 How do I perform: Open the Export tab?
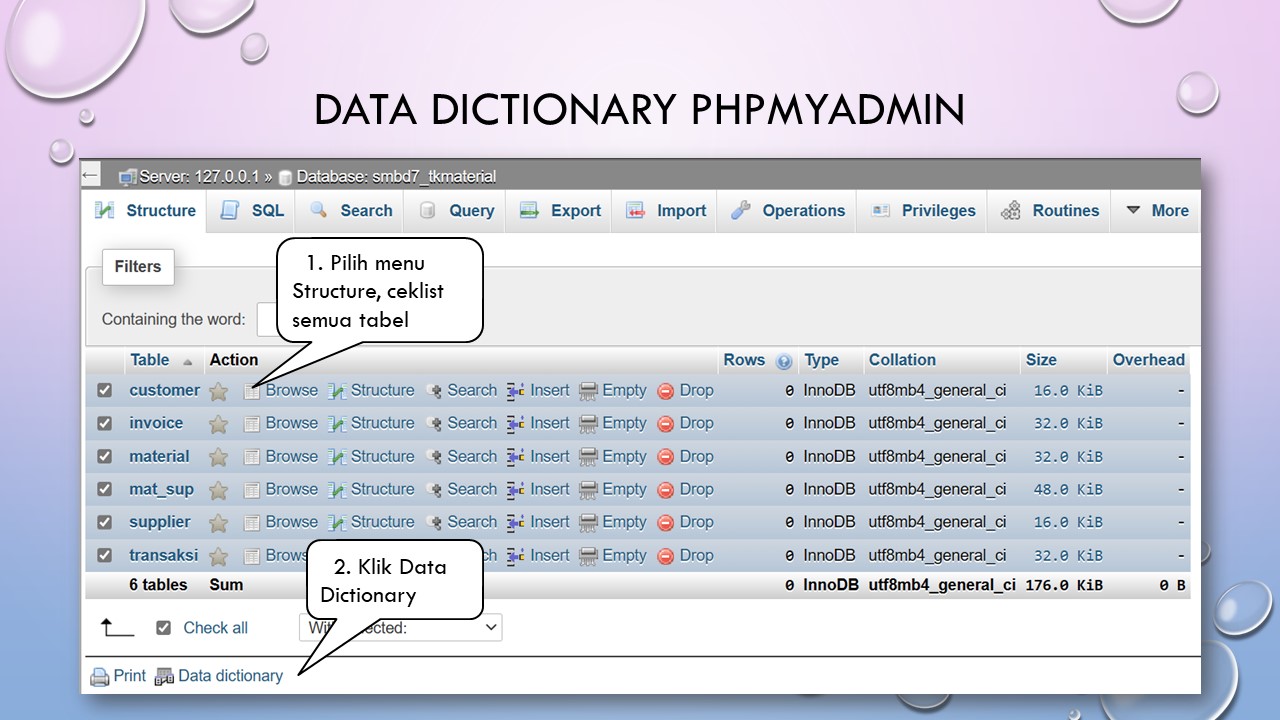561,211
